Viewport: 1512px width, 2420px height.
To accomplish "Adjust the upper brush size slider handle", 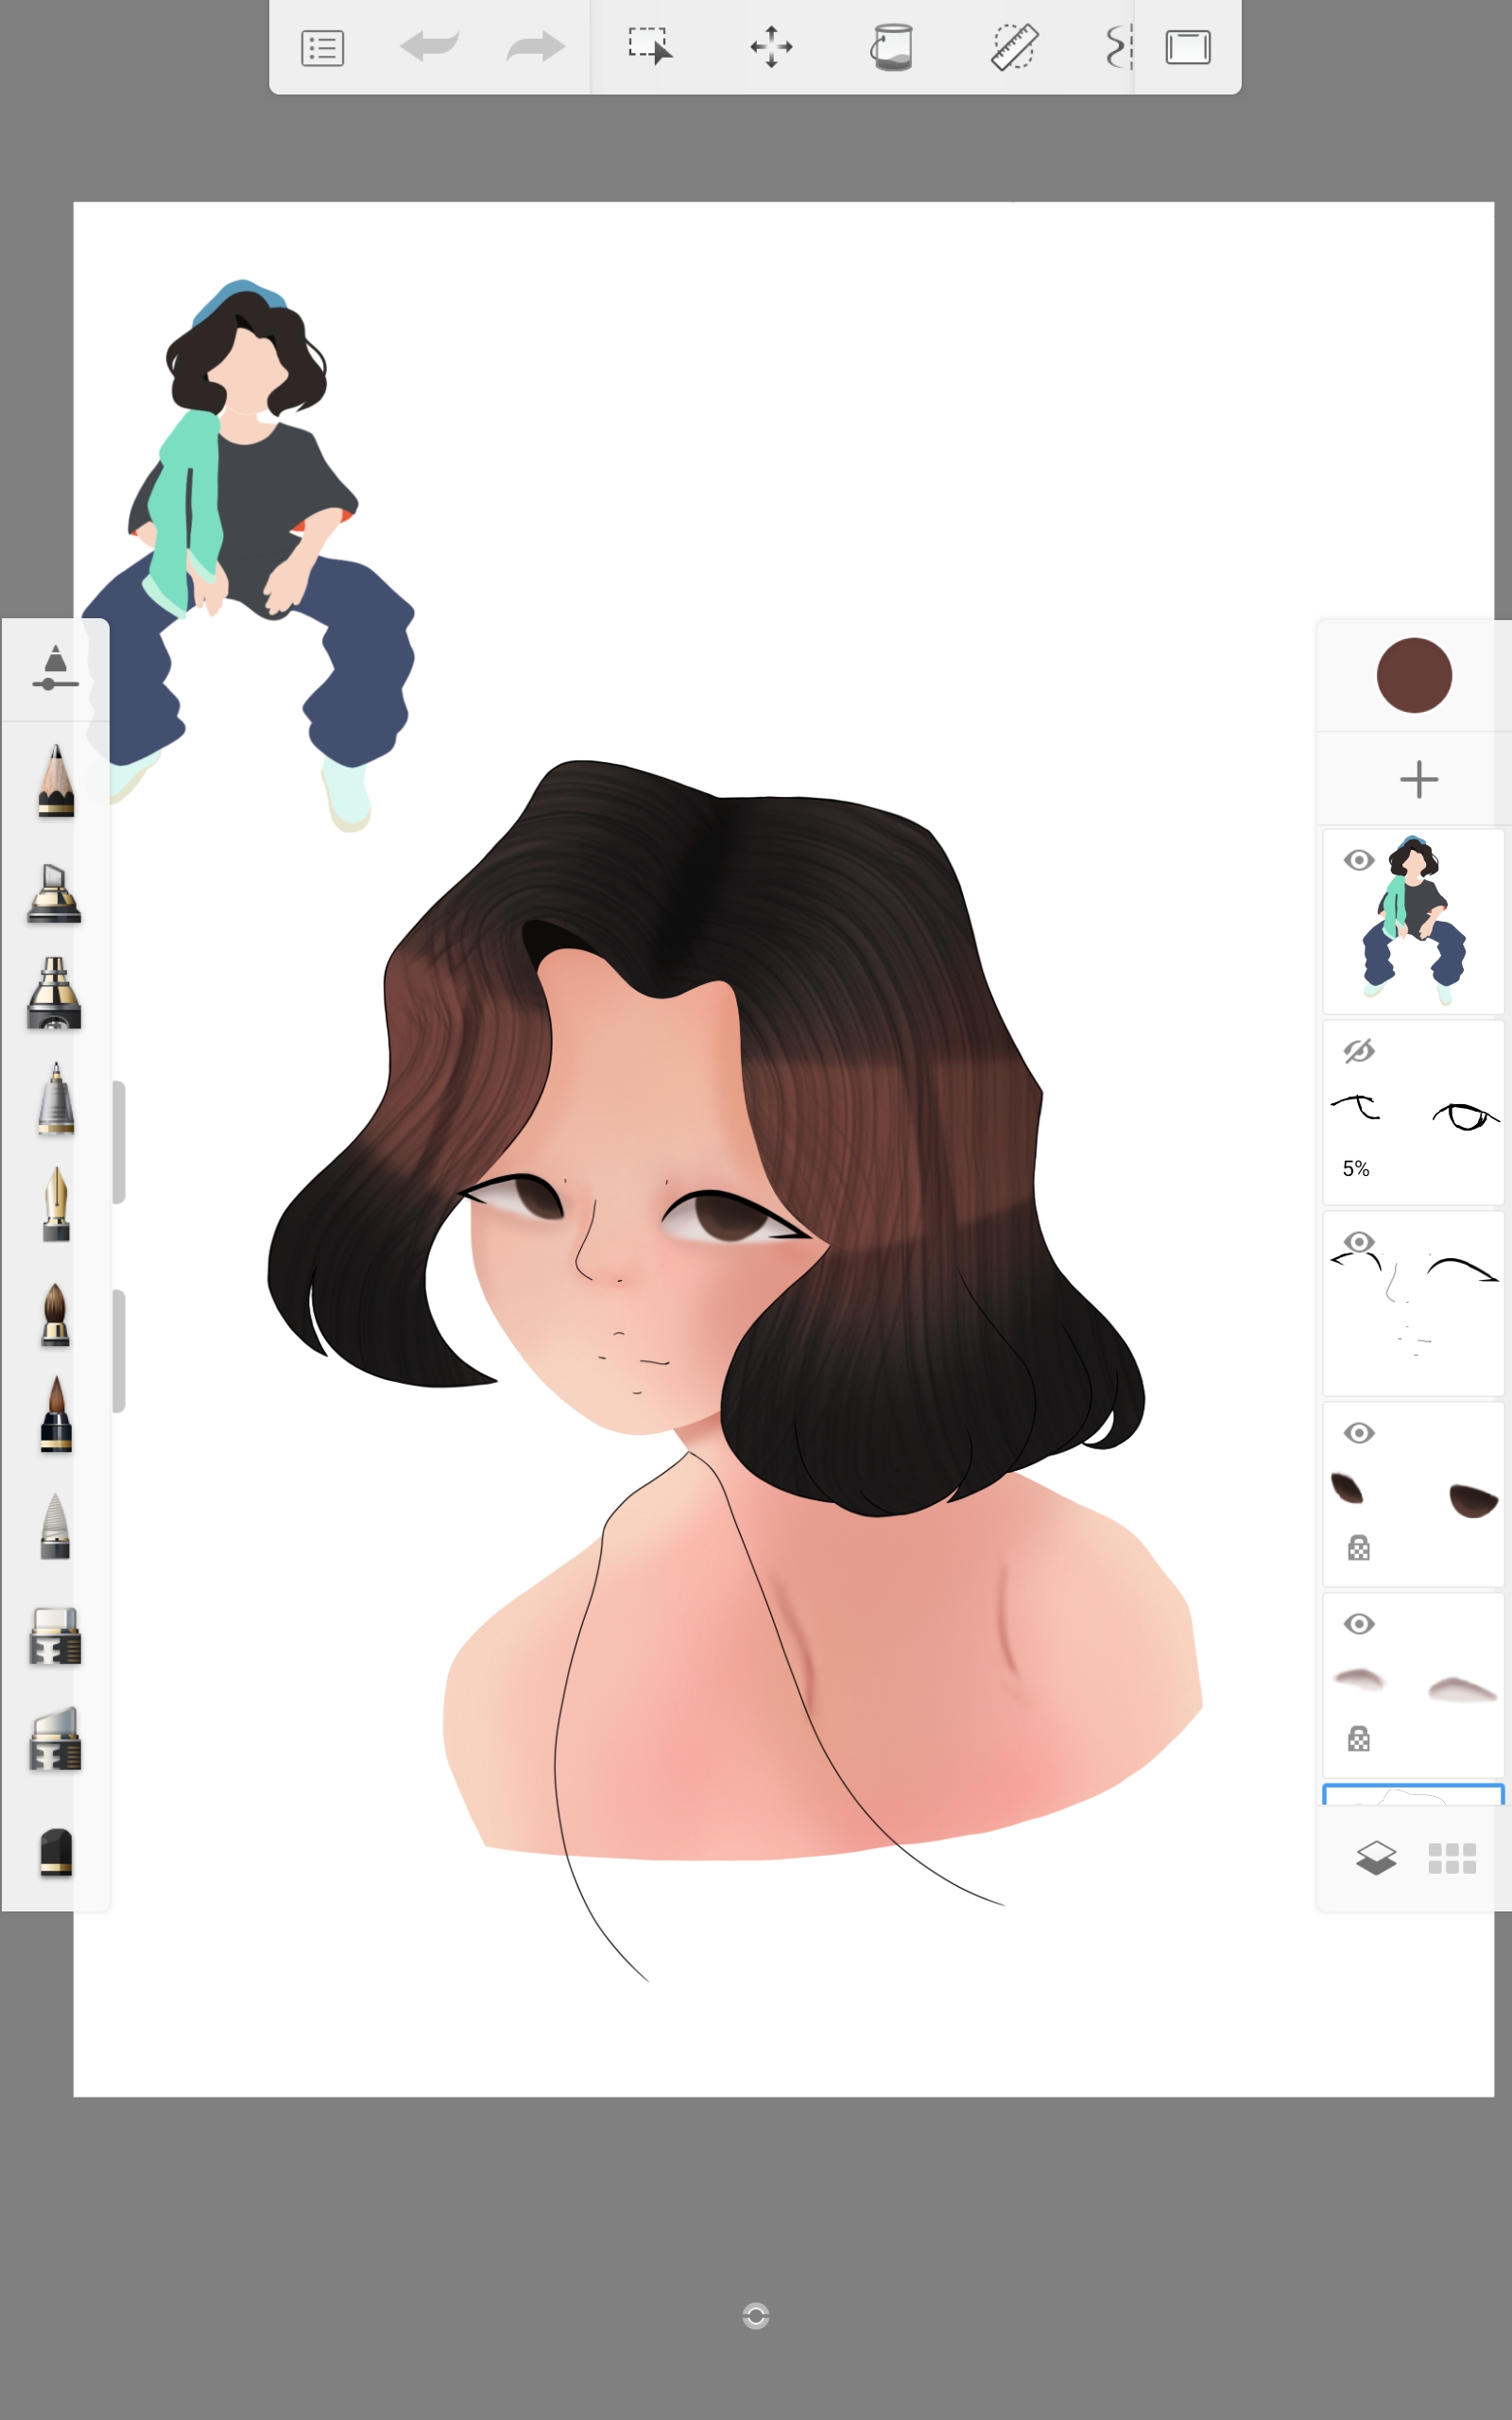I will (x=119, y=1142).
